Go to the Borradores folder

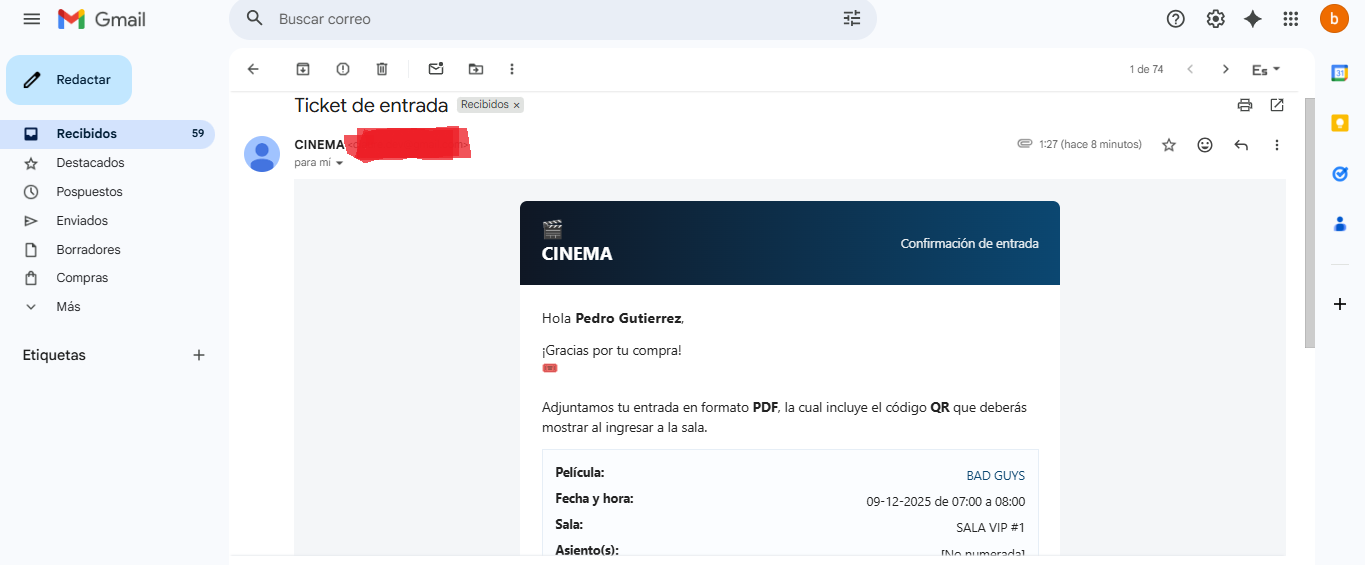coord(88,250)
